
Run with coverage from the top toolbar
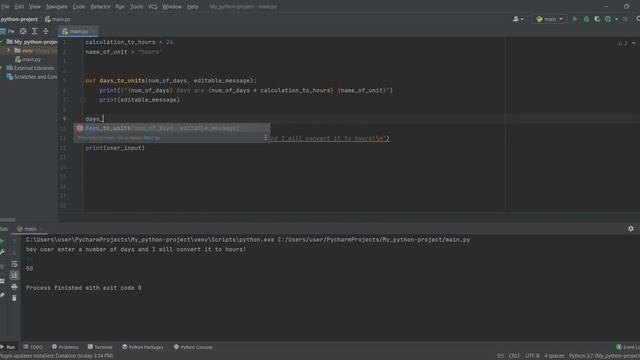(x=597, y=19)
